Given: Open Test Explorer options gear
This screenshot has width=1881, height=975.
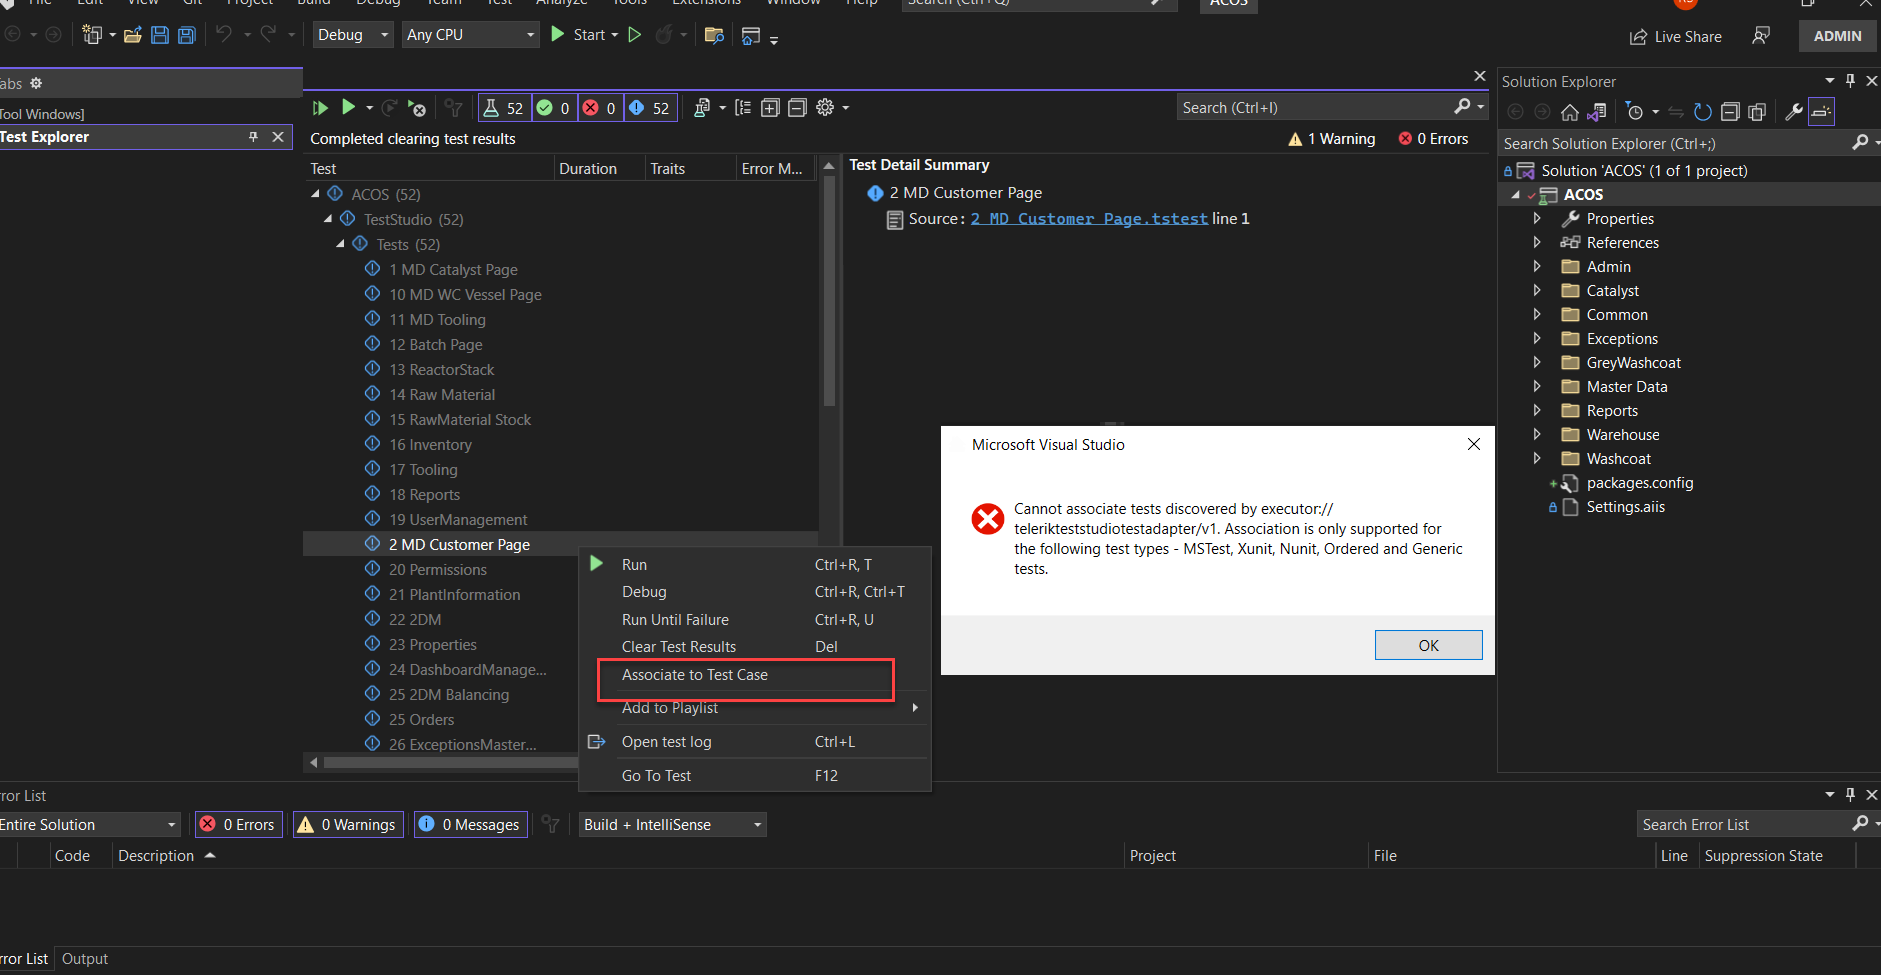Looking at the screenshot, I should [826, 107].
